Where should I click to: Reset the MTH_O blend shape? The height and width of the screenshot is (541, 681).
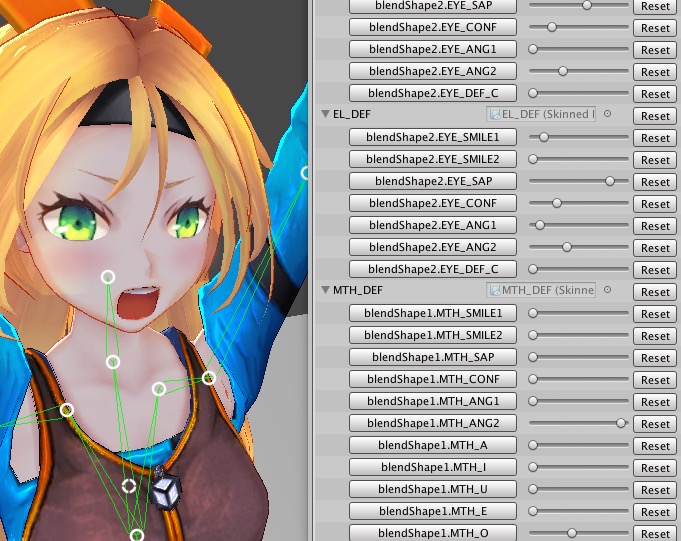(x=655, y=534)
